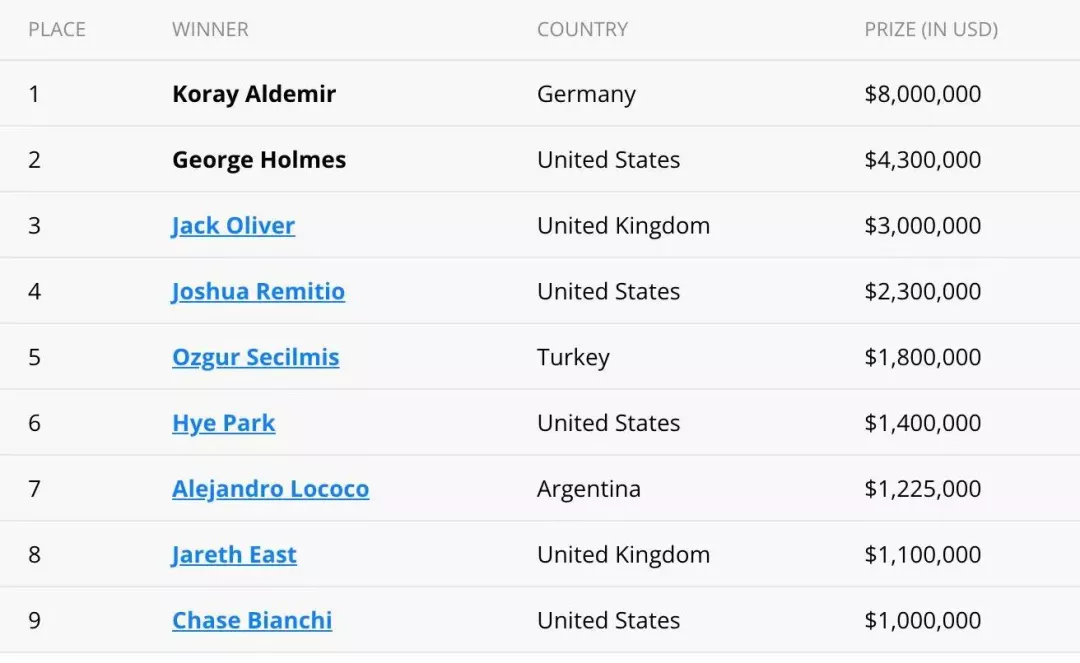Visit the Alejandro Lococo link
Image resolution: width=1080 pixels, height=663 pixels.
pos(271,489)
